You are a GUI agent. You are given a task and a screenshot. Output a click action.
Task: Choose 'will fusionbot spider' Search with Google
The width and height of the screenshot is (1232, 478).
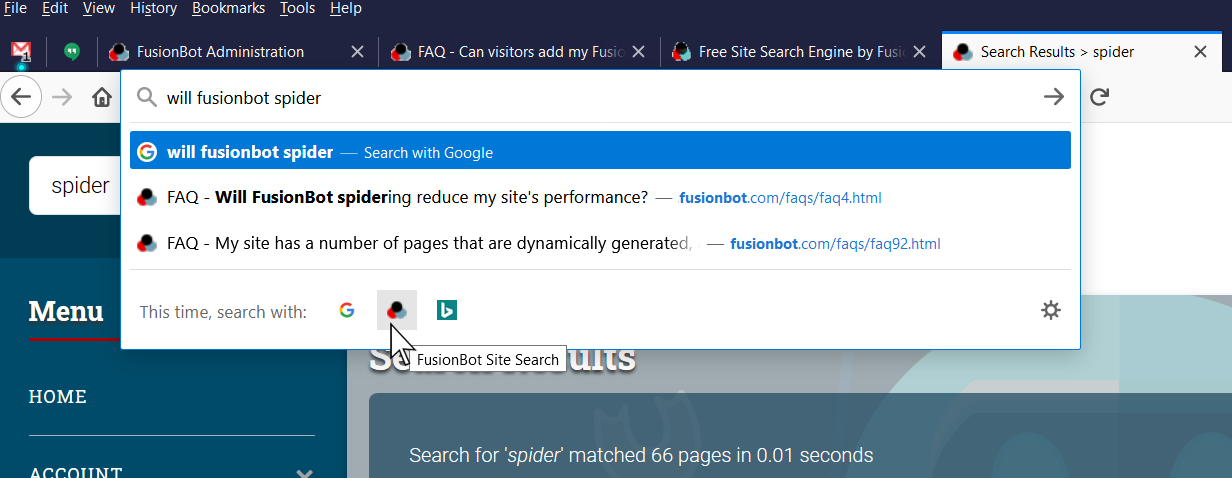pos(600,151)
